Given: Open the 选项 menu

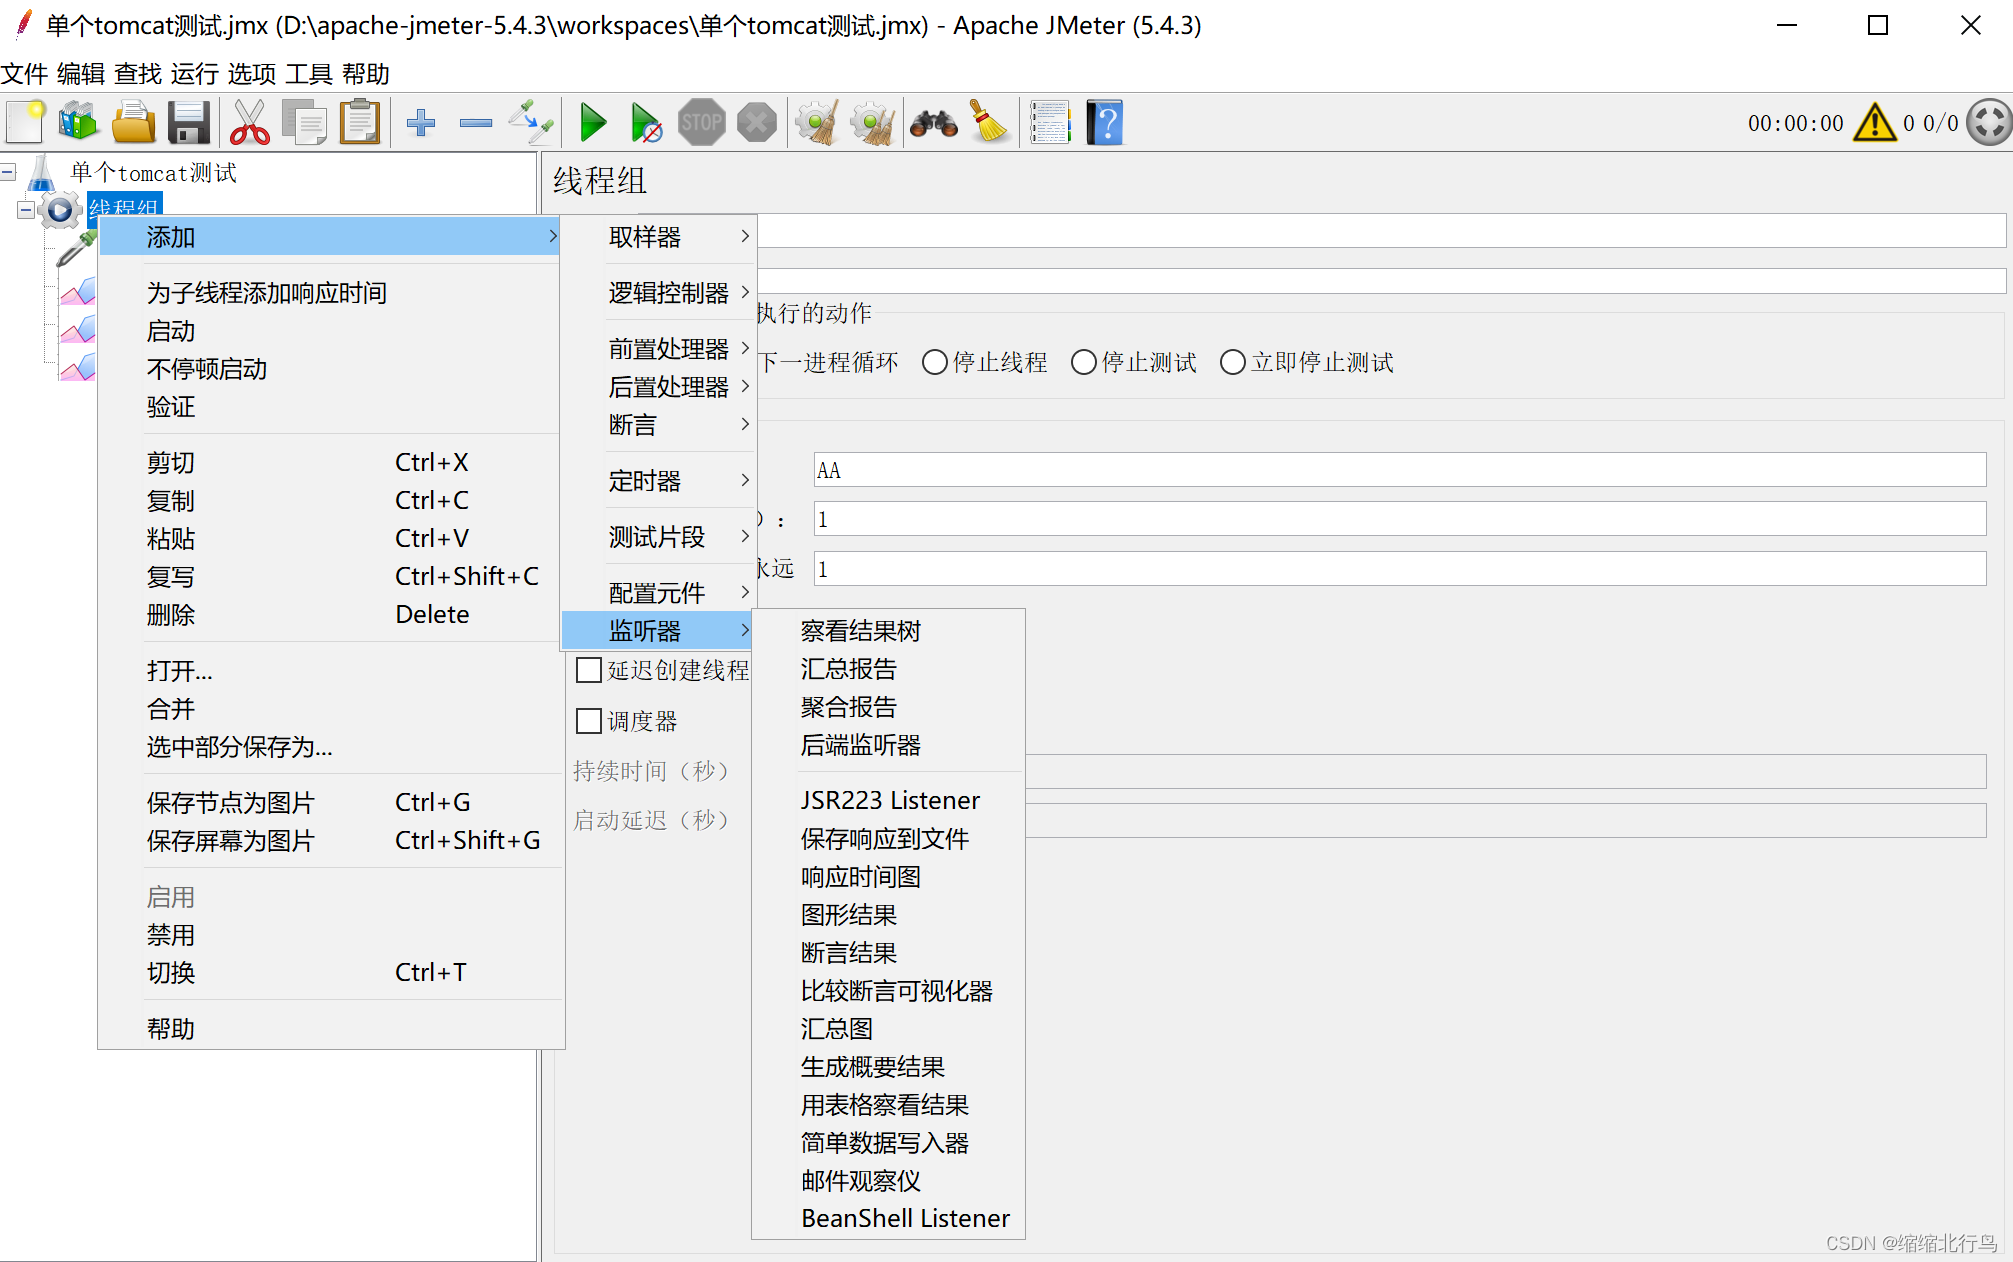Looking at the screenshot, I should [251, 74].
